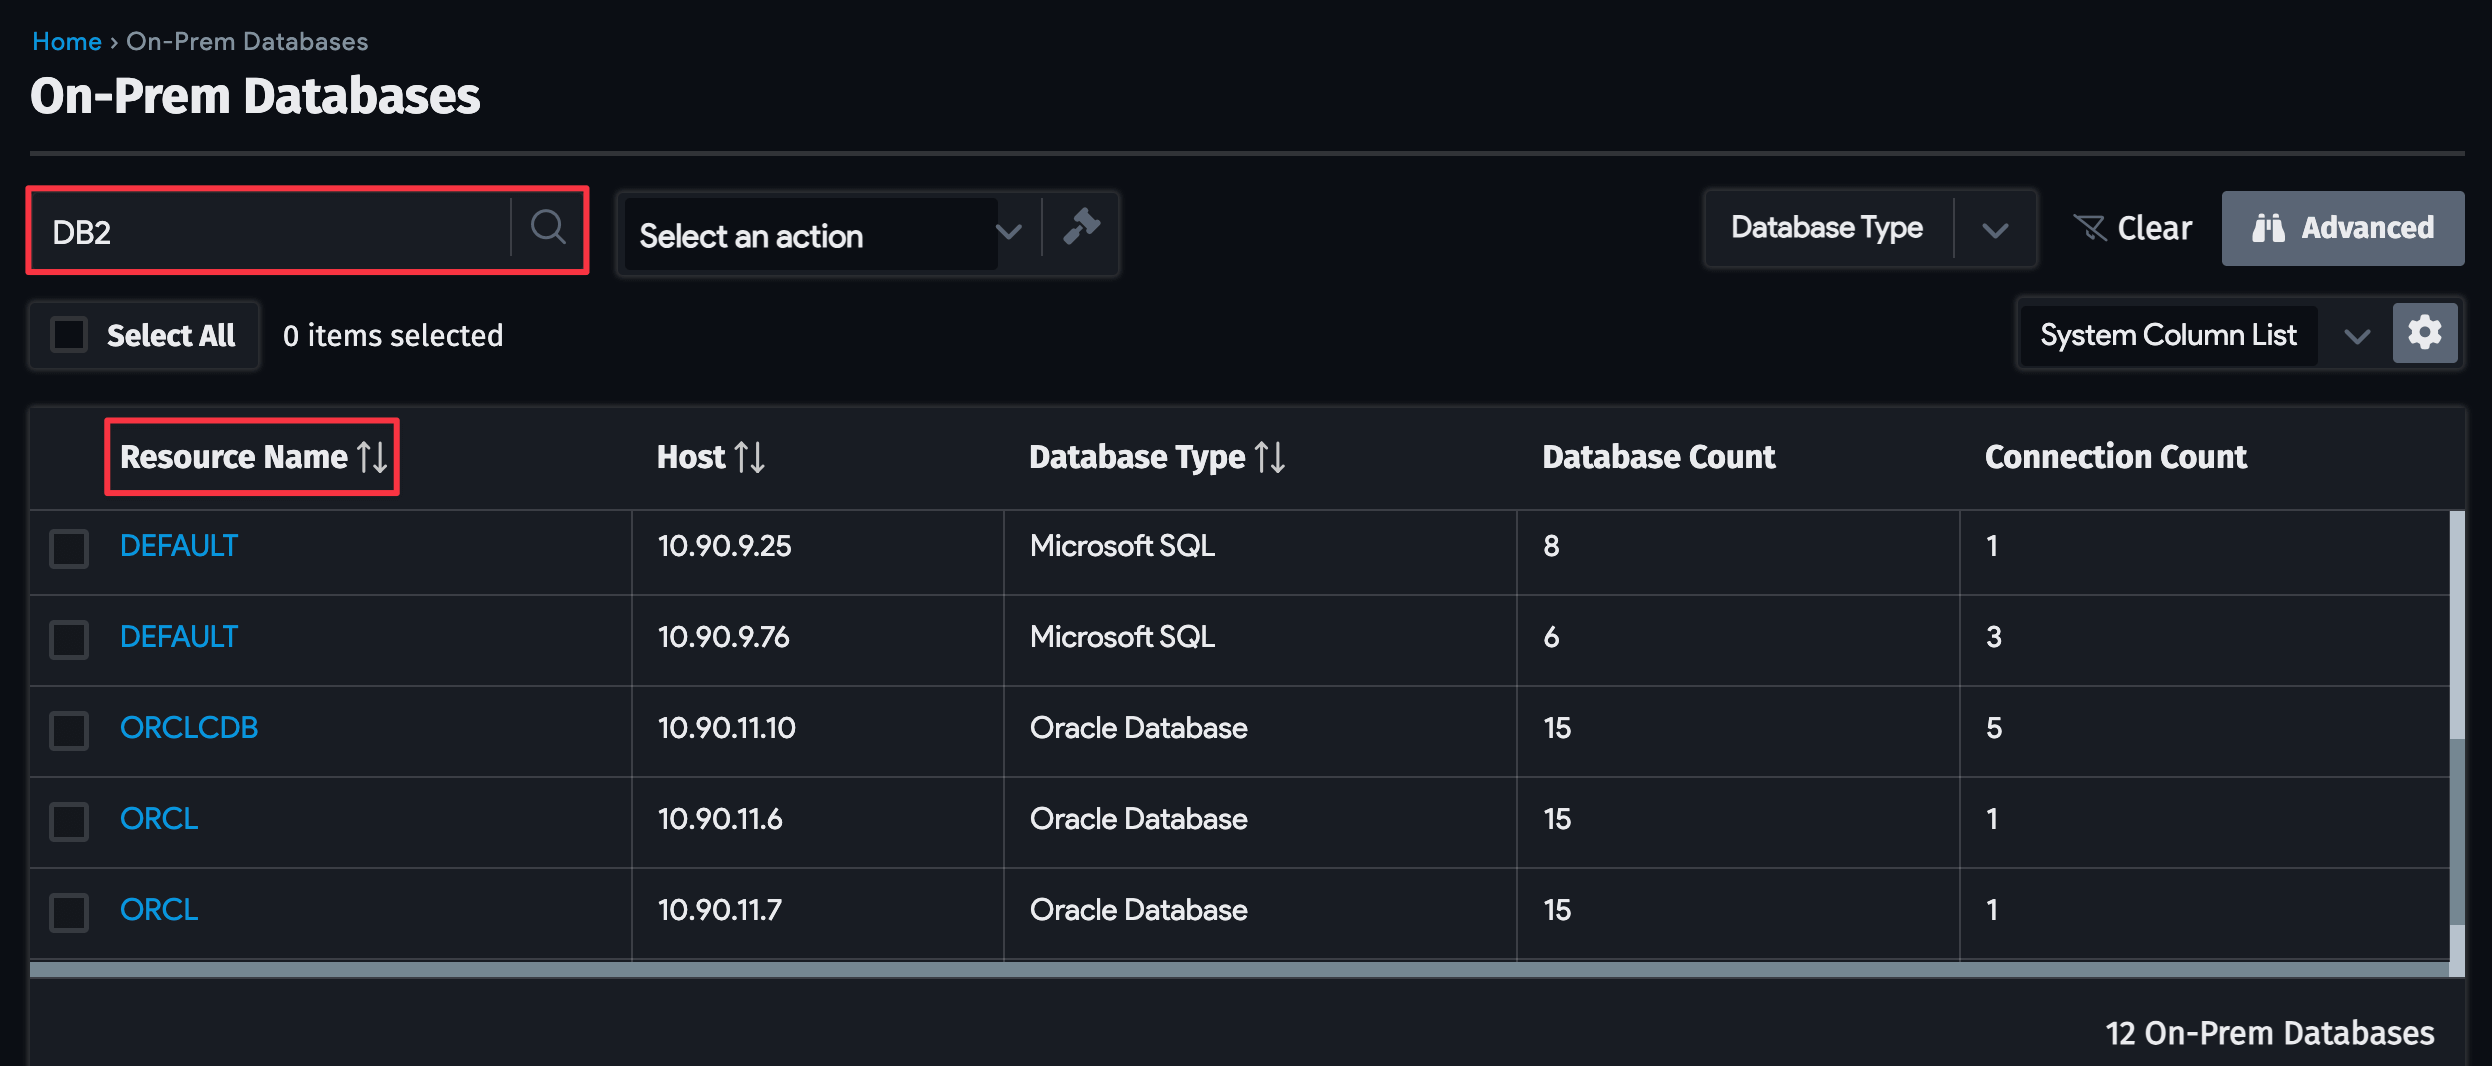Check the first DEFAULT row checkbox
This screenshot has width=2492, height=1066.
tap(68, 549)
